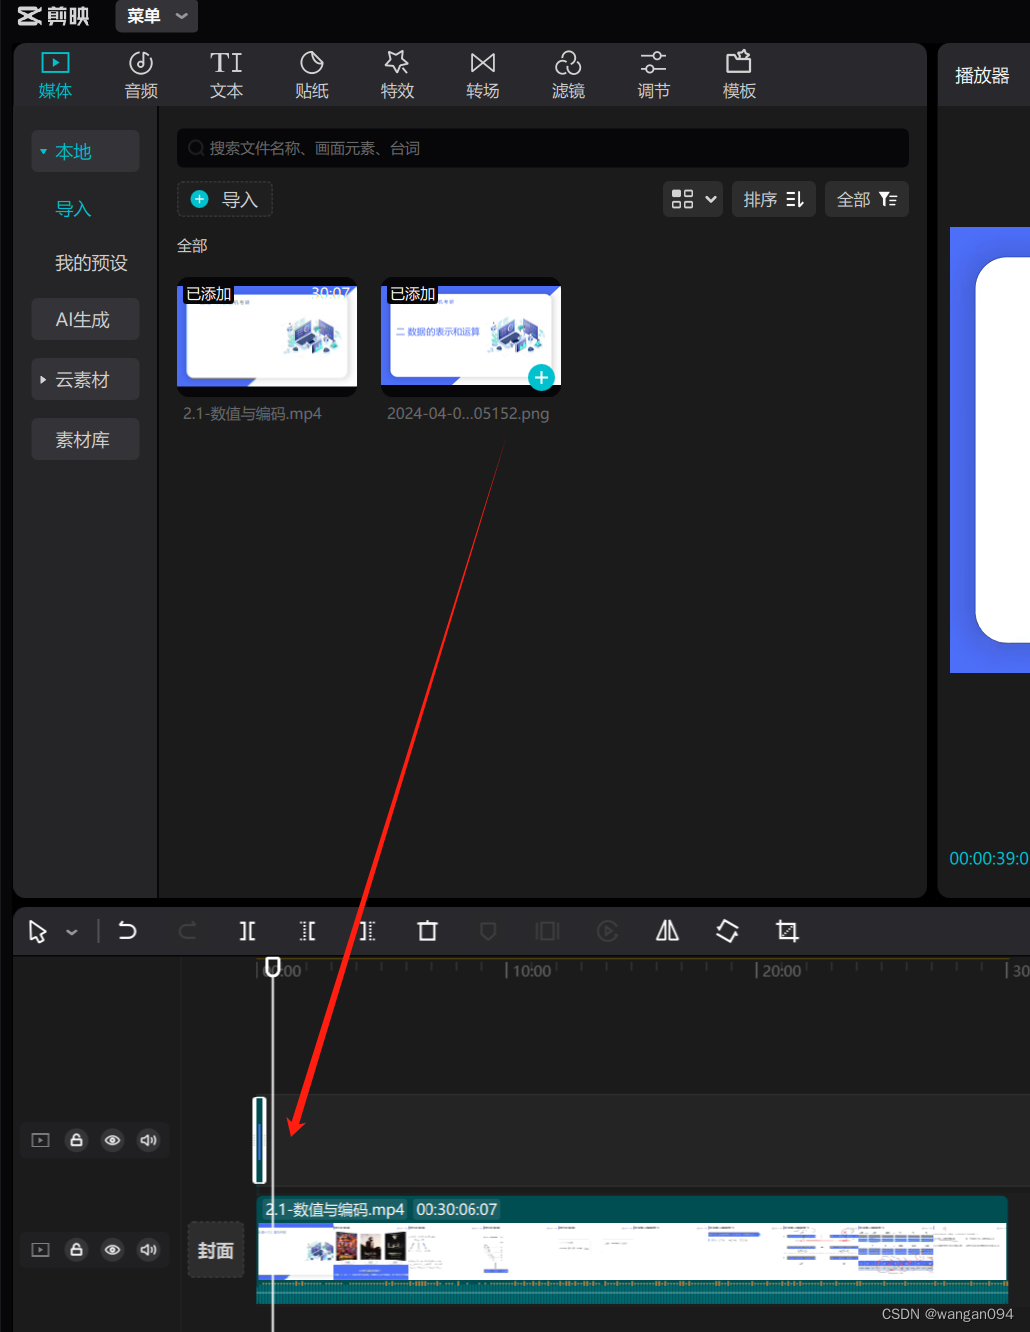Select 导入 in the left sidebar

click(x=73, y=209)
